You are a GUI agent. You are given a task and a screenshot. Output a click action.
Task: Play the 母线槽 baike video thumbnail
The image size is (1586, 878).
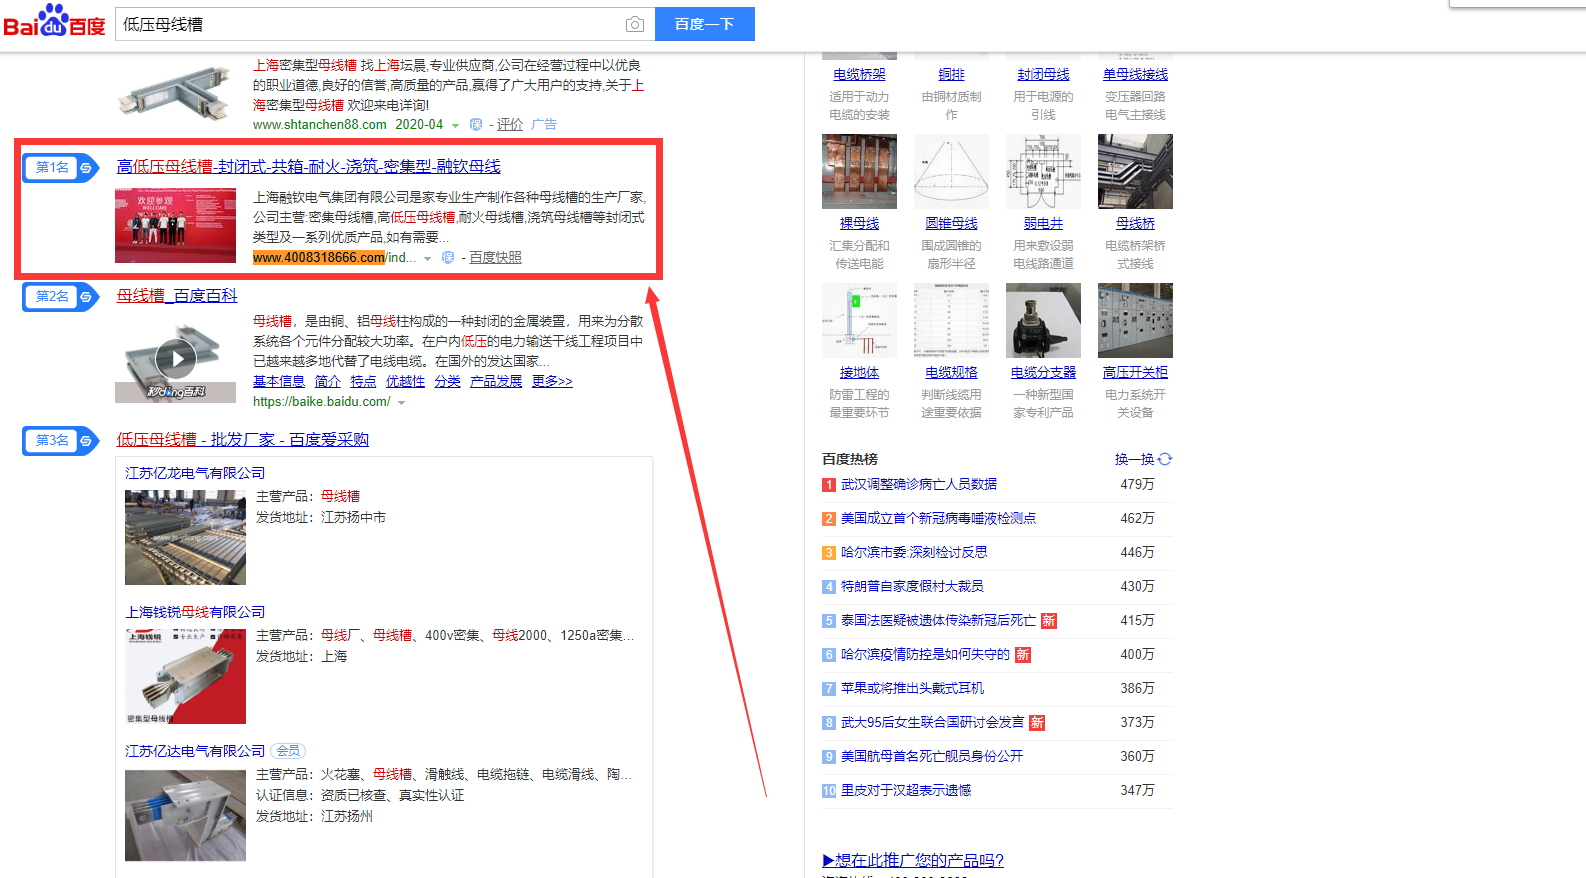176,358
